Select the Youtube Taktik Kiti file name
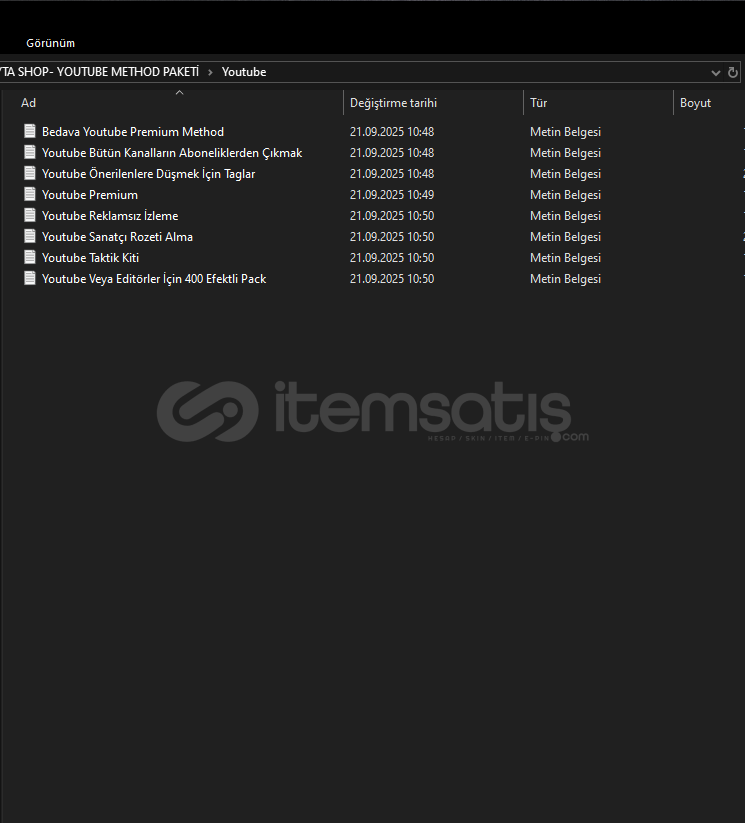The height and width of the screenshot is (823, 745). (90, 258)
